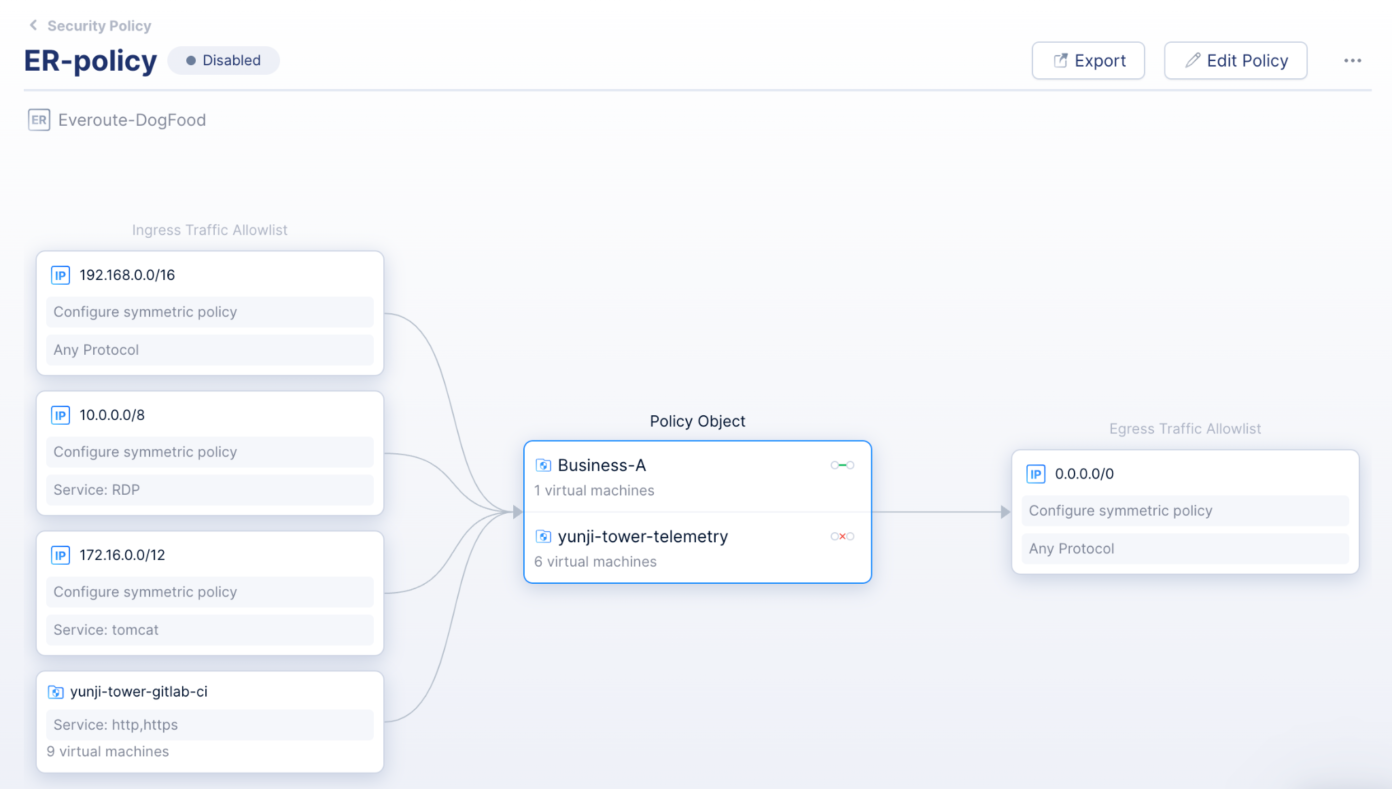Click the IP icon on the 10.0.0.0/8 card

pos(60,414)
